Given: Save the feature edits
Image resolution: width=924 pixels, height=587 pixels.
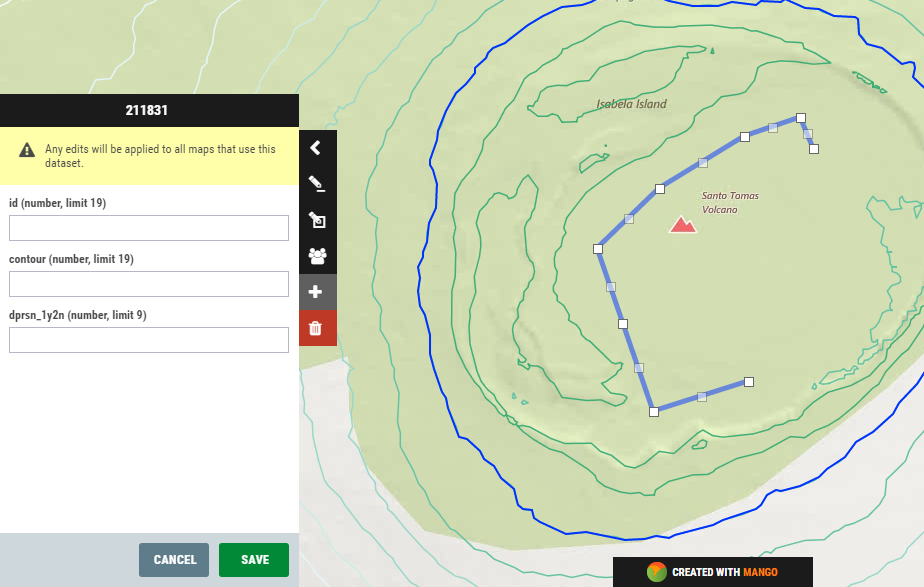Looking at the screenshot, I should coord(254,560).
